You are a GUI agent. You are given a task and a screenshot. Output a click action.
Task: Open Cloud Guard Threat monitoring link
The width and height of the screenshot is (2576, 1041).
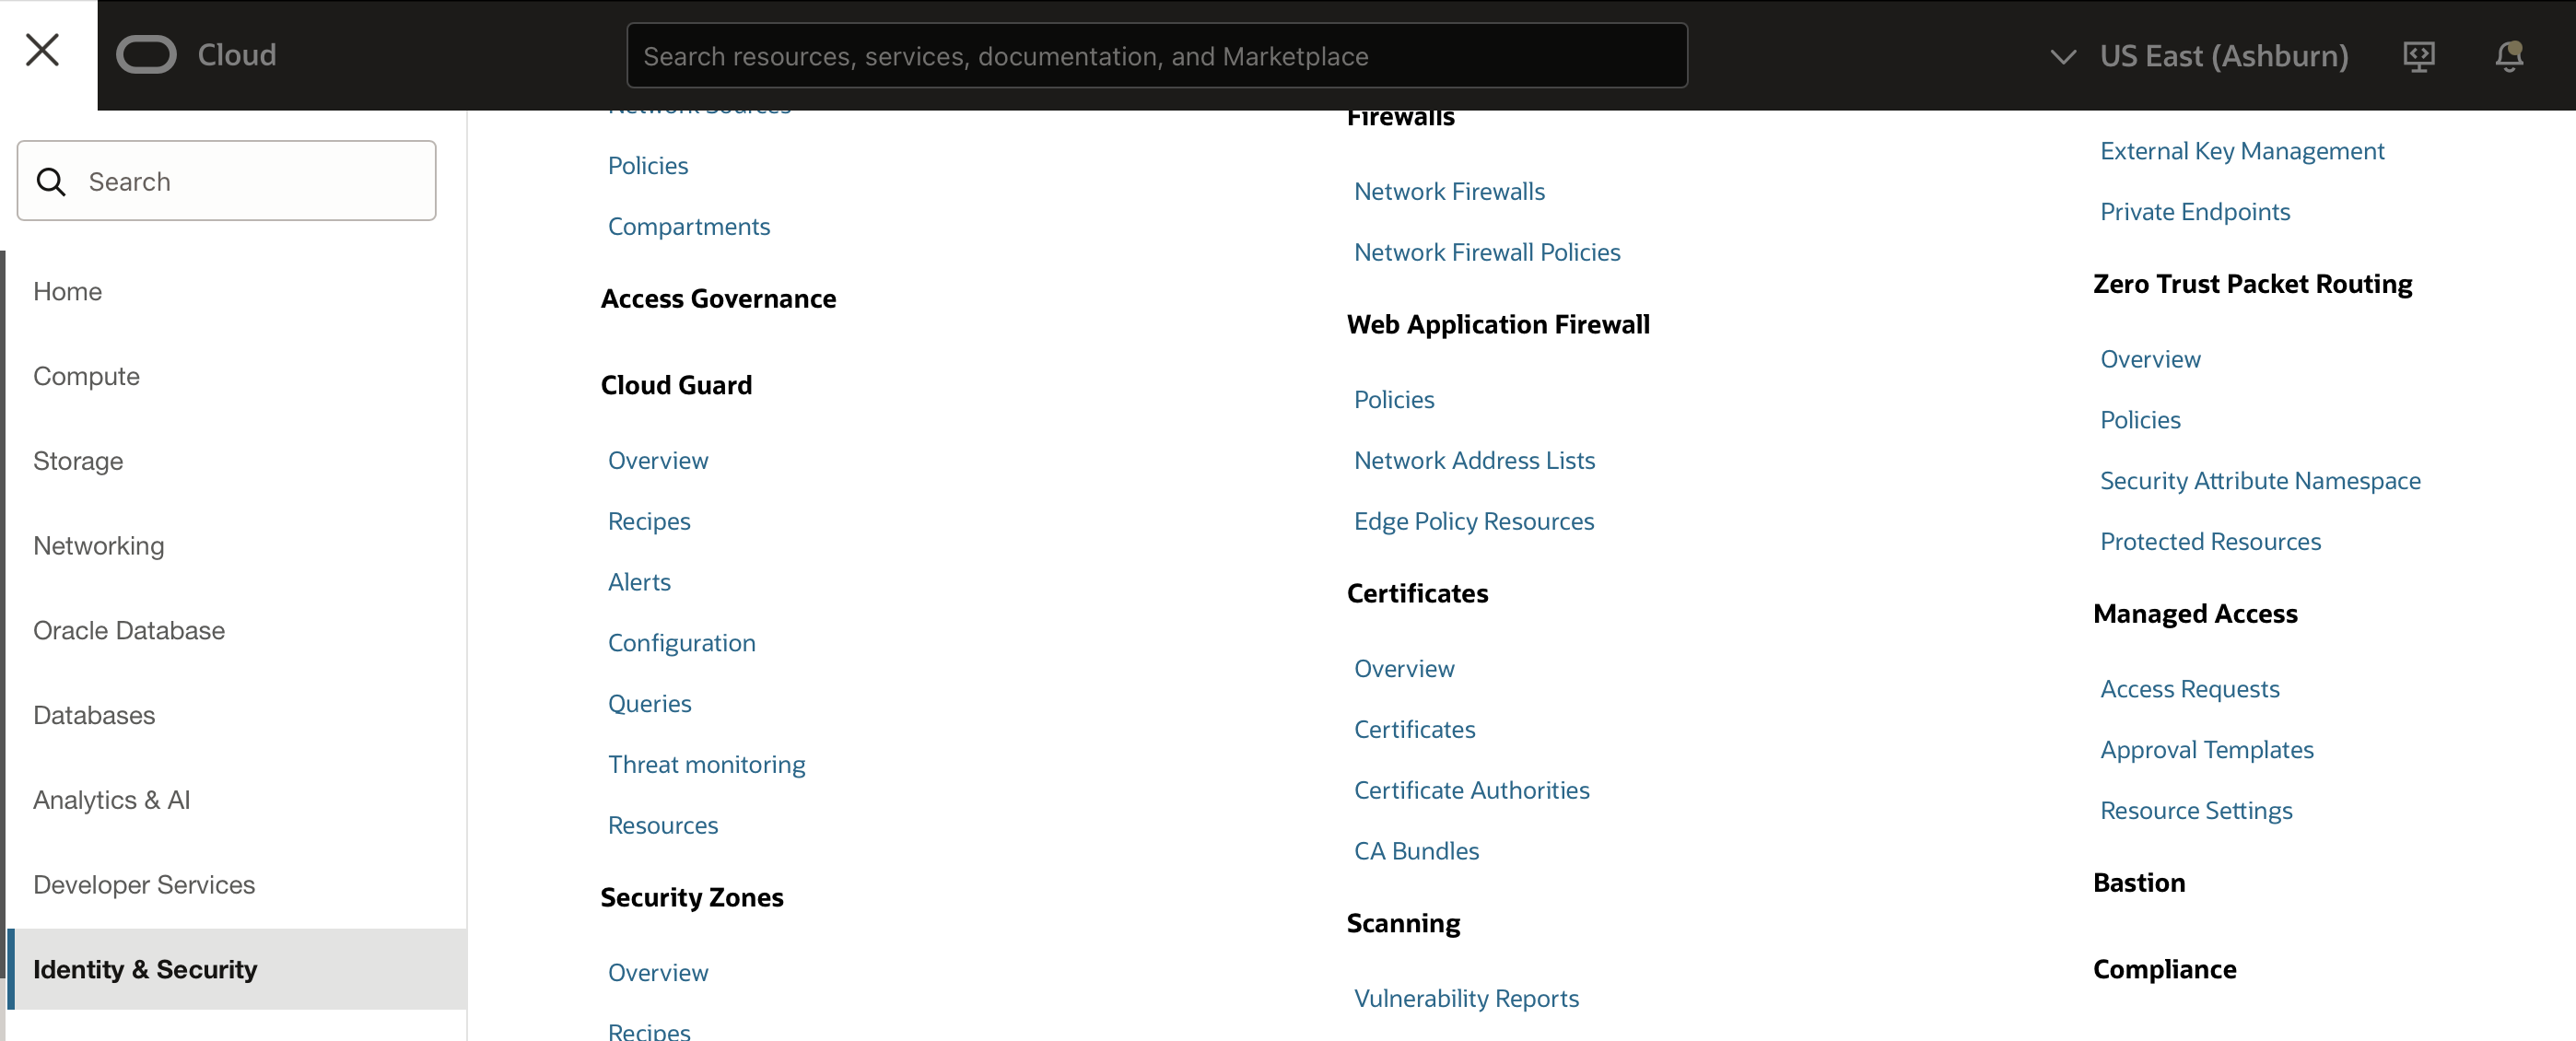(x=706, y=764)
